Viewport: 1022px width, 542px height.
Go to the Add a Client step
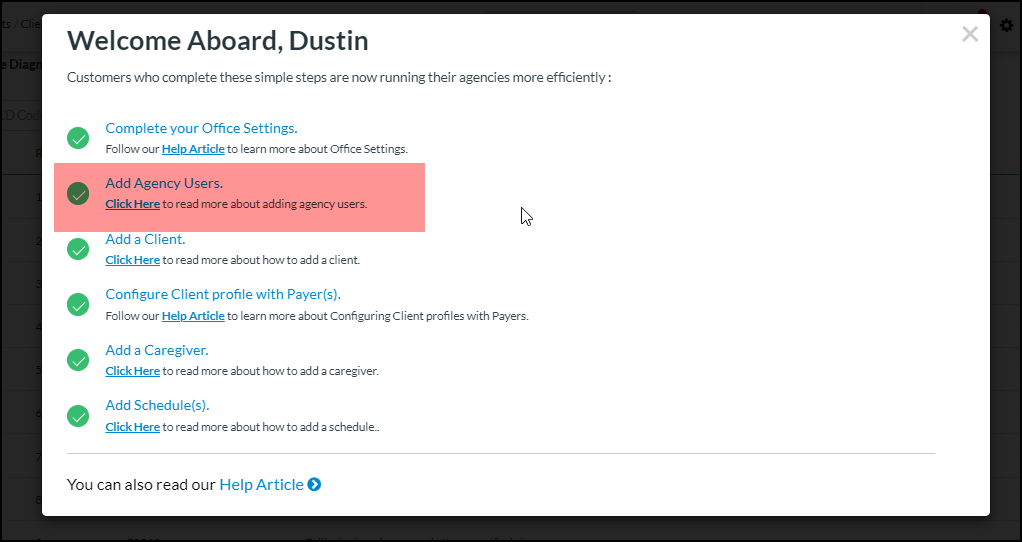coord(145,239)
